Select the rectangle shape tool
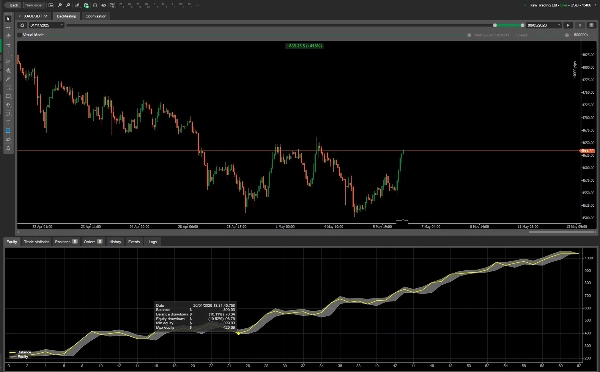Screen dimensions: 600x372 (8, 96)
